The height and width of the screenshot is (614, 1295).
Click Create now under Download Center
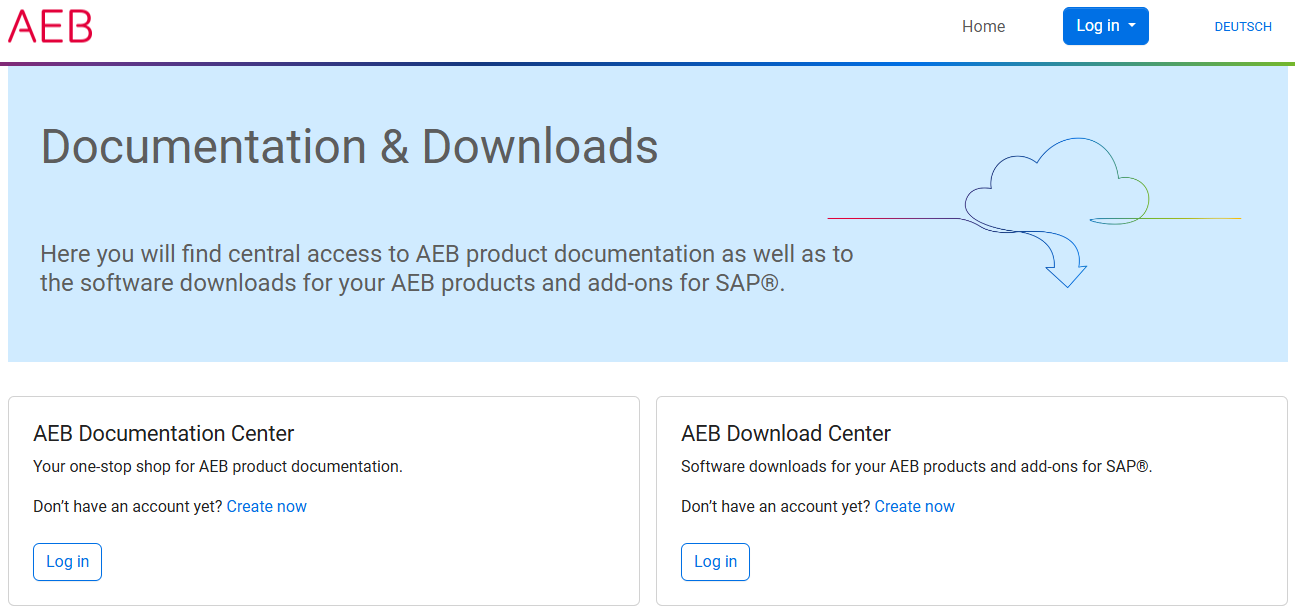[x=914, y=506]
